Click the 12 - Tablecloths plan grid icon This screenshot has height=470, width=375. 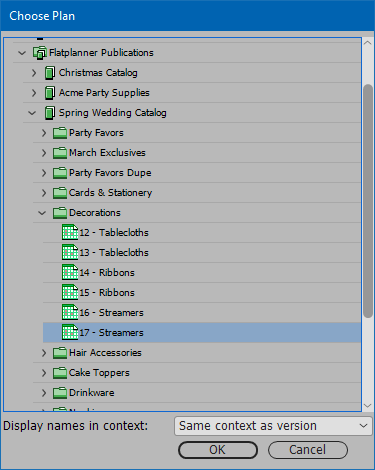(70, 232)
